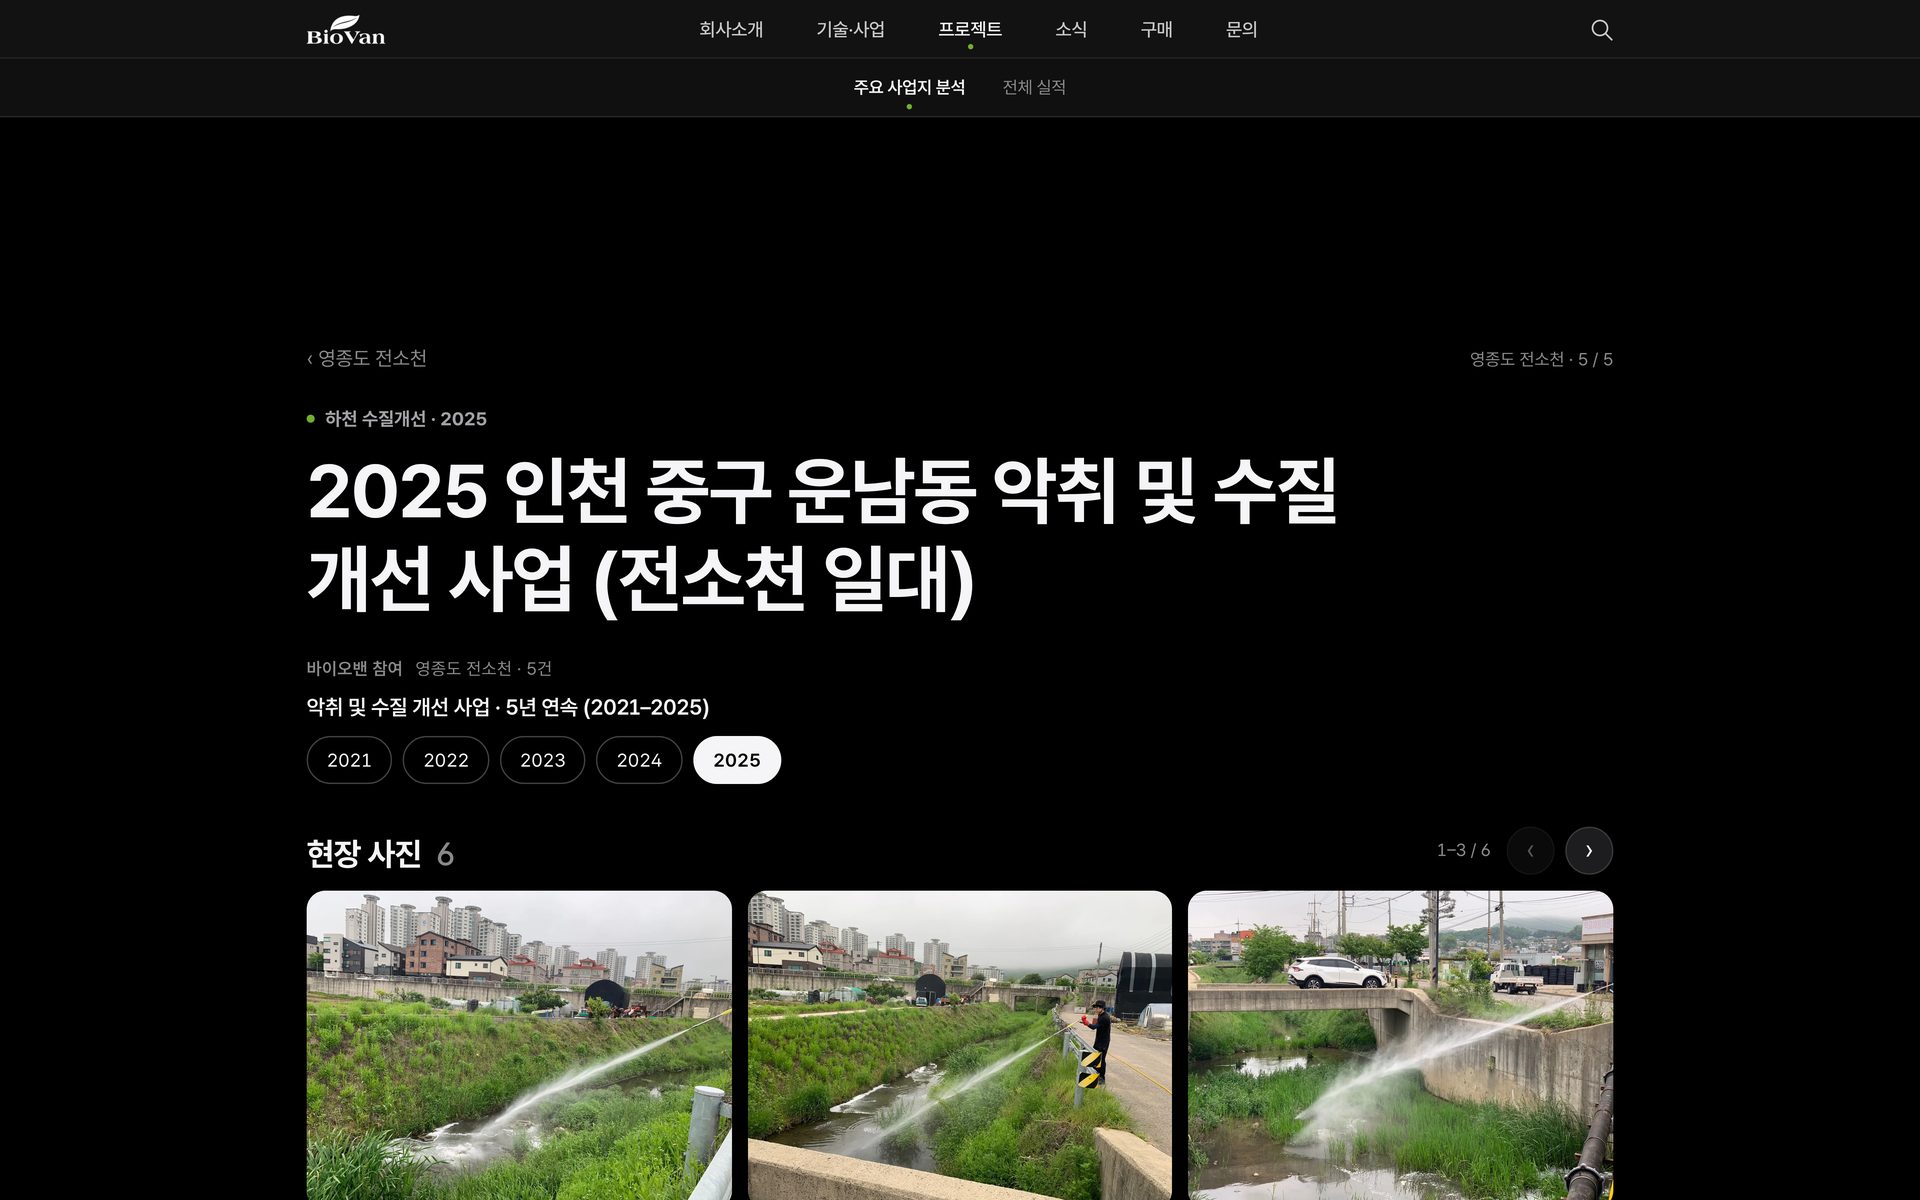
Task: Click the BioVan logo
Action: [345, 30]
